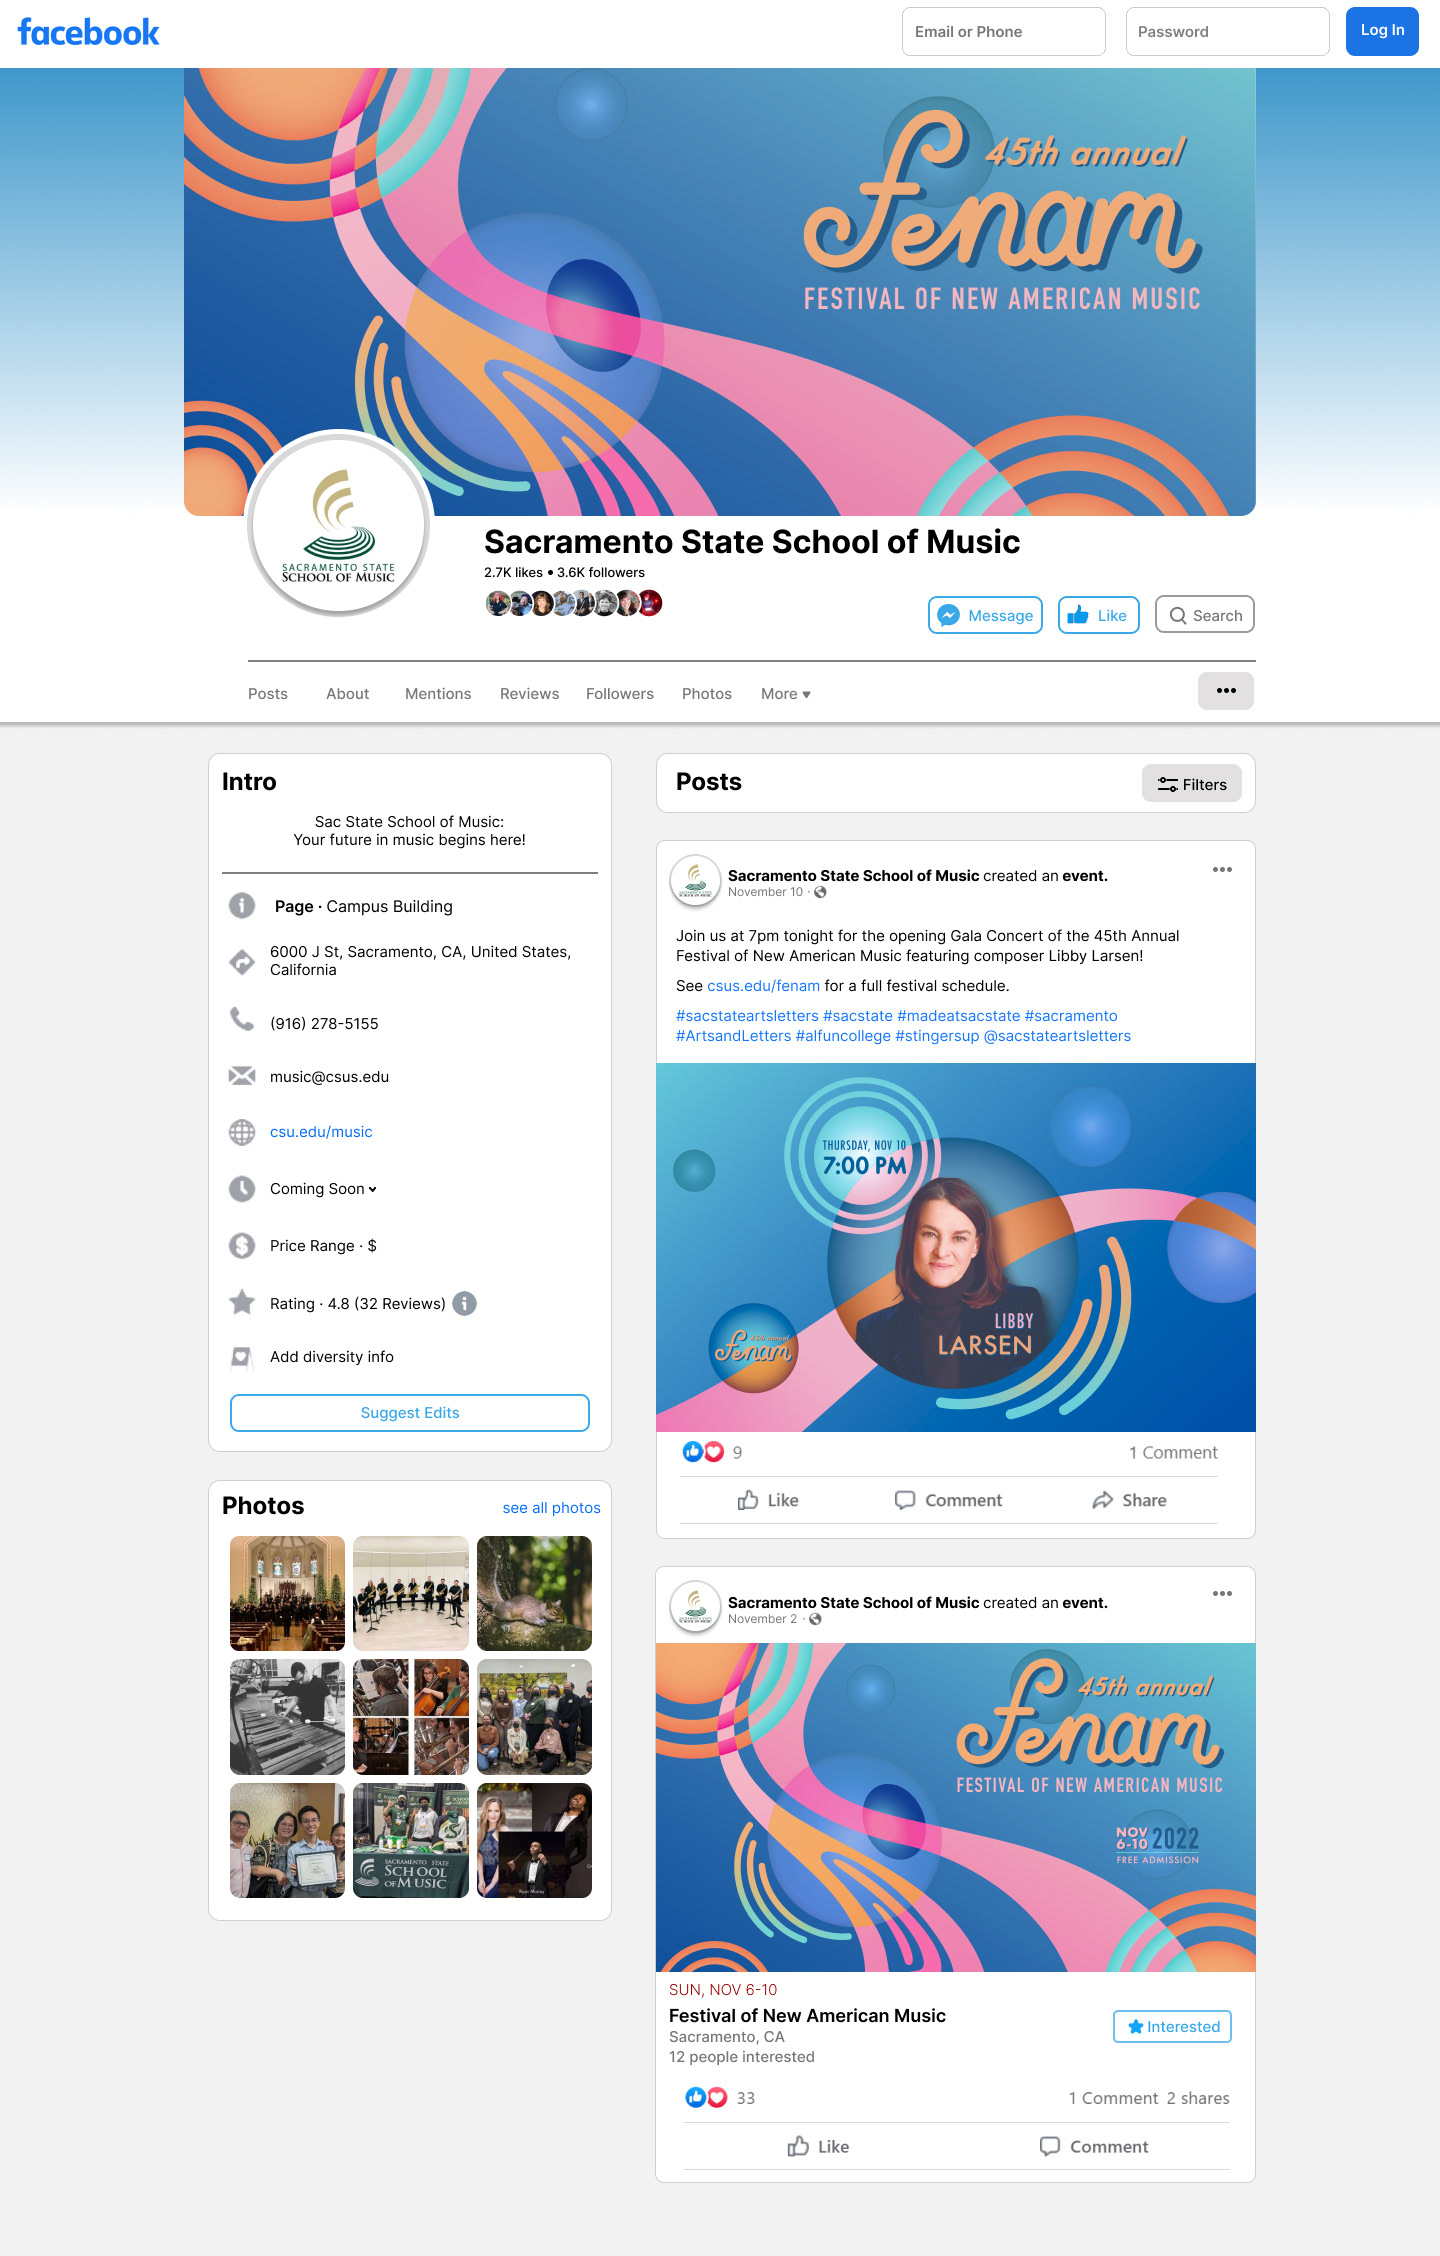Click the page avatar on November 2 post
The height and width of the screenshot is (2256, 1440).
[x=695, y=1607]
